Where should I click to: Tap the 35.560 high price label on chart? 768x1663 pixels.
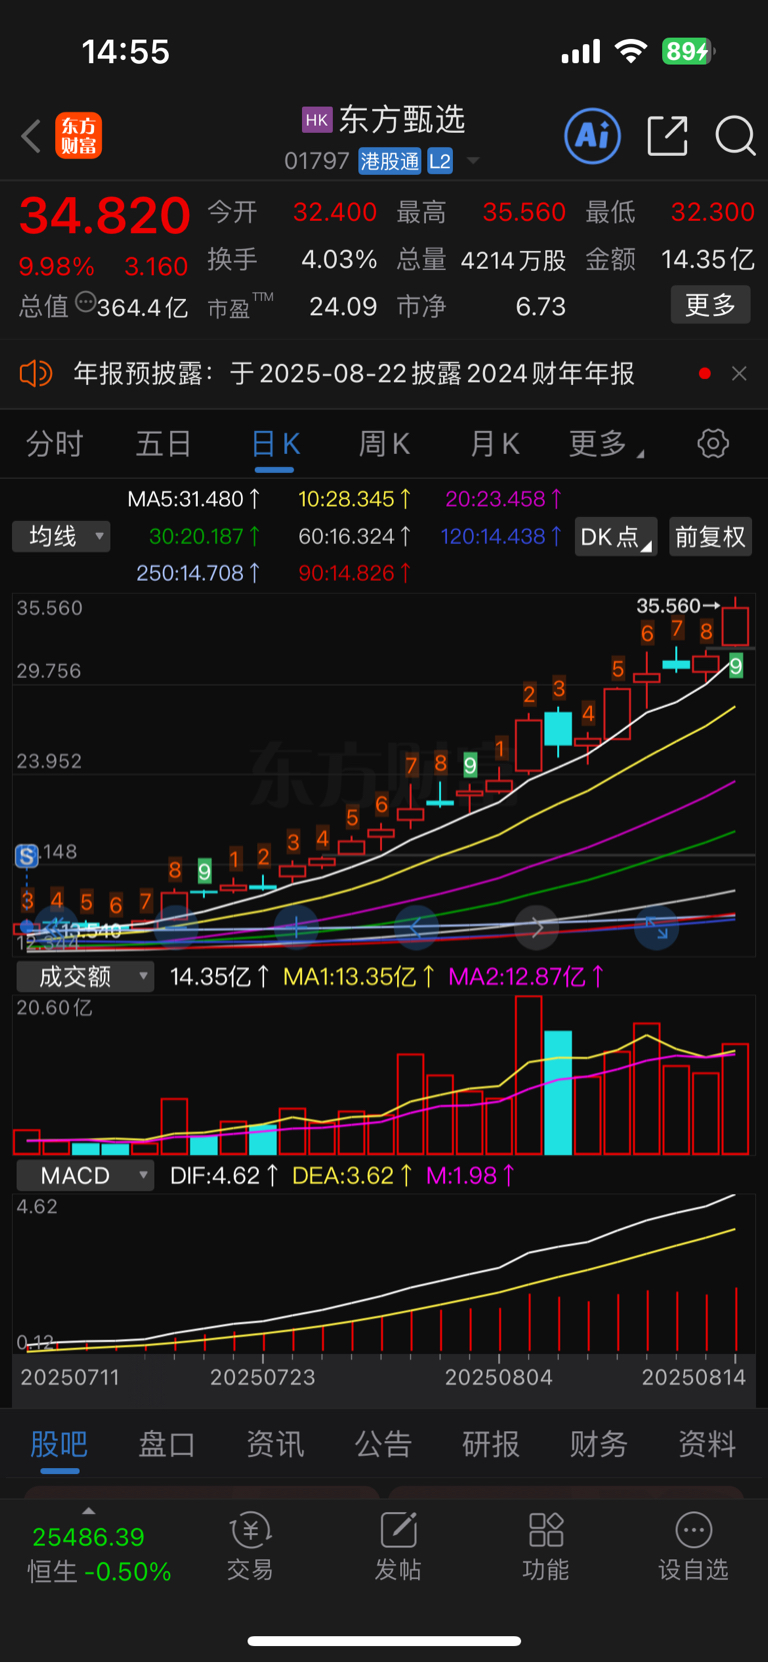coord(669,606)
